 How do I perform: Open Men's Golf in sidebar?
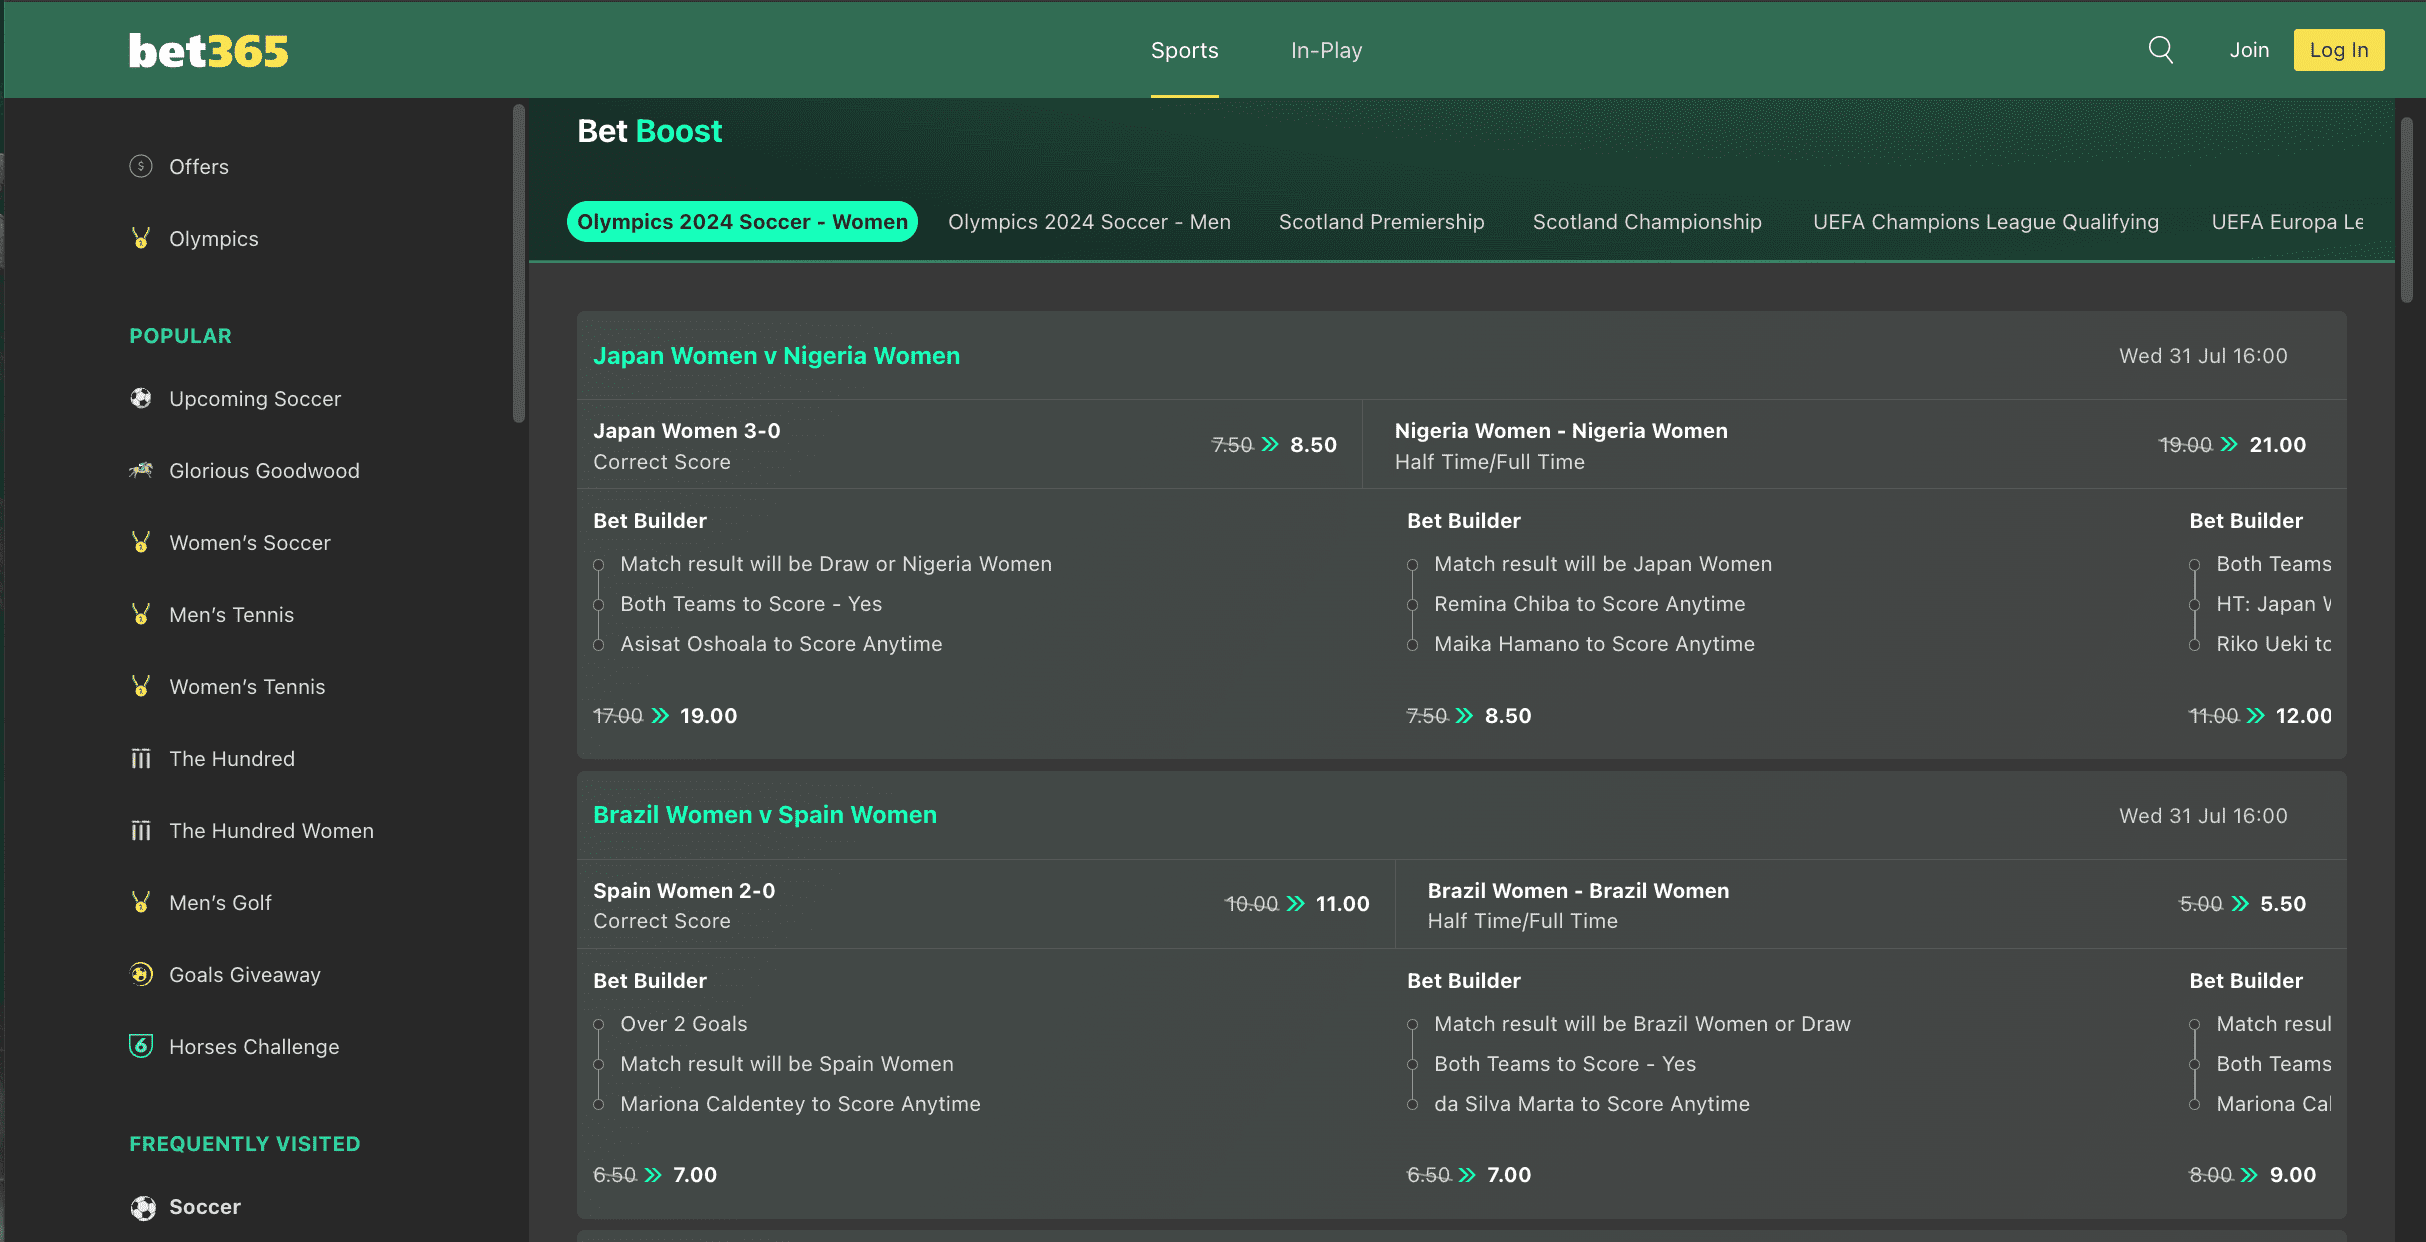220,902
